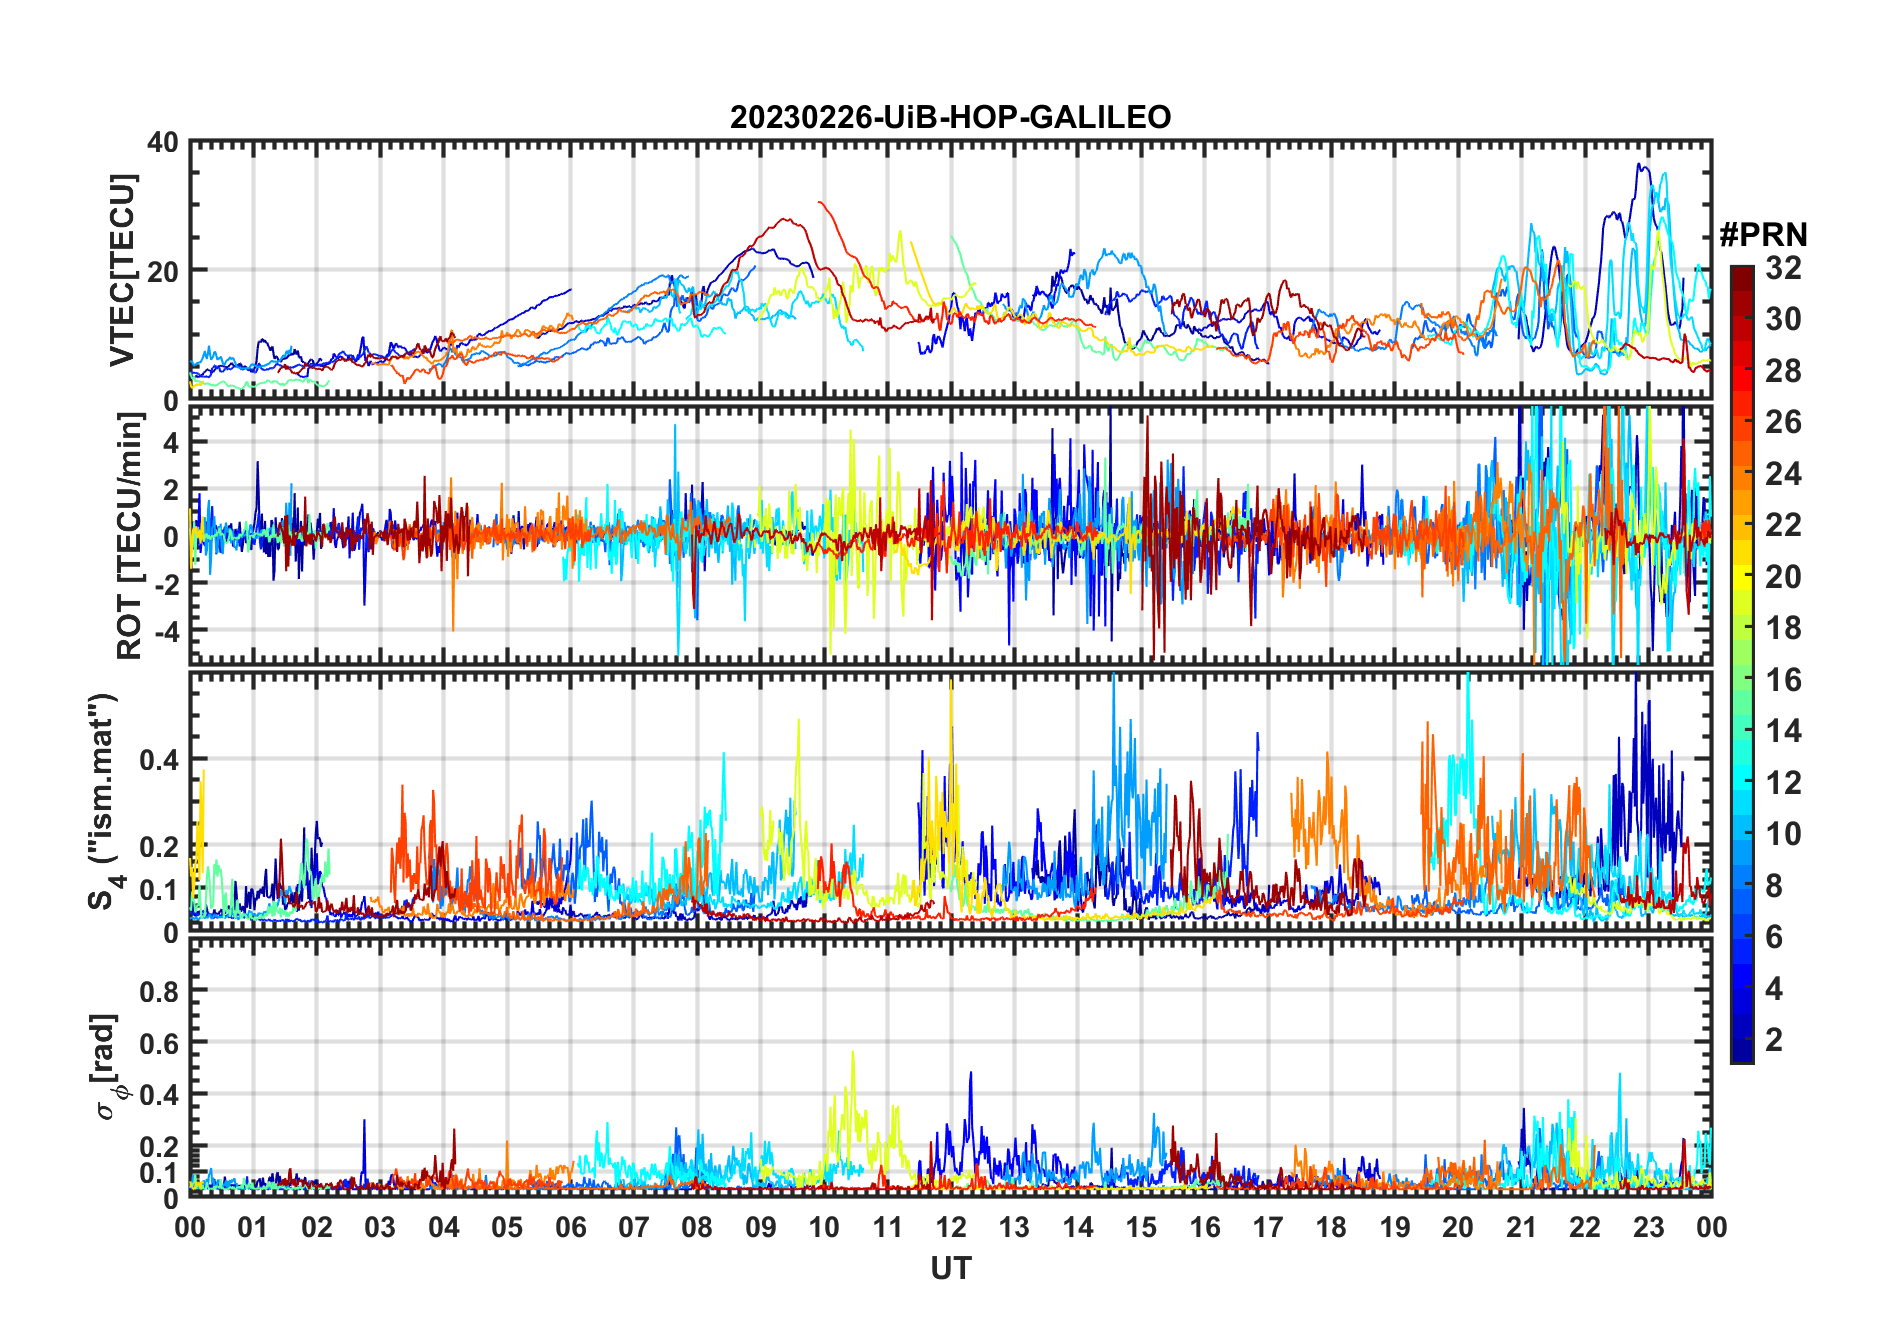Click the x-axis tick label 03
This screenshot has width=1902, height=1330.
point(380,1227)
